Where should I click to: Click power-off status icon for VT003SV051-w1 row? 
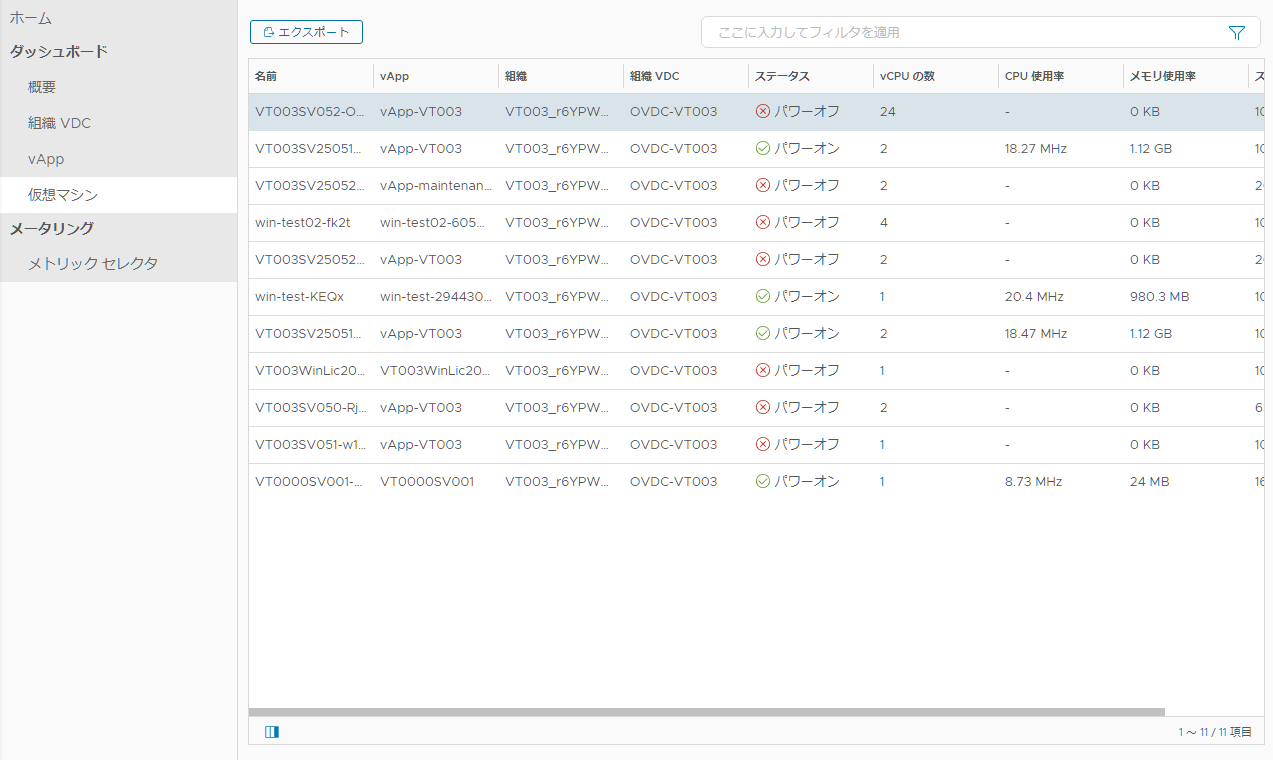(763, 445)
